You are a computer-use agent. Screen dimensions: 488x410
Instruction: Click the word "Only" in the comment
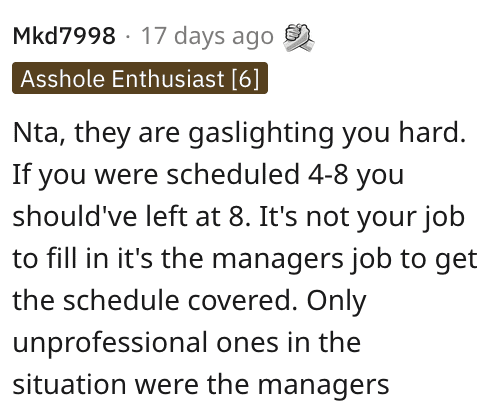pos(336,301)
